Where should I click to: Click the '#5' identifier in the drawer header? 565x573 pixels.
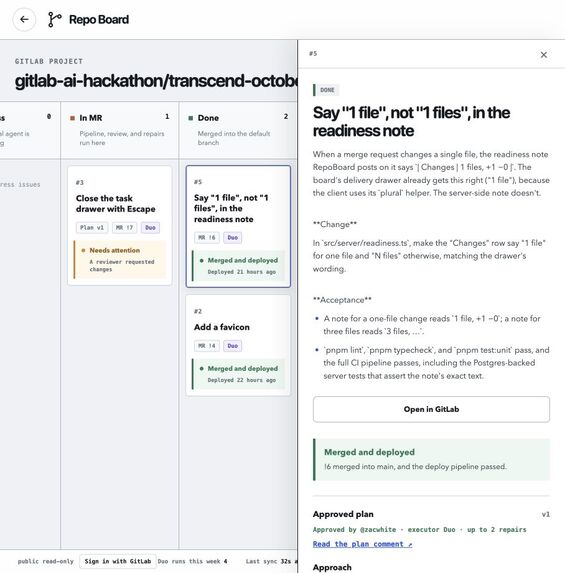313,54
